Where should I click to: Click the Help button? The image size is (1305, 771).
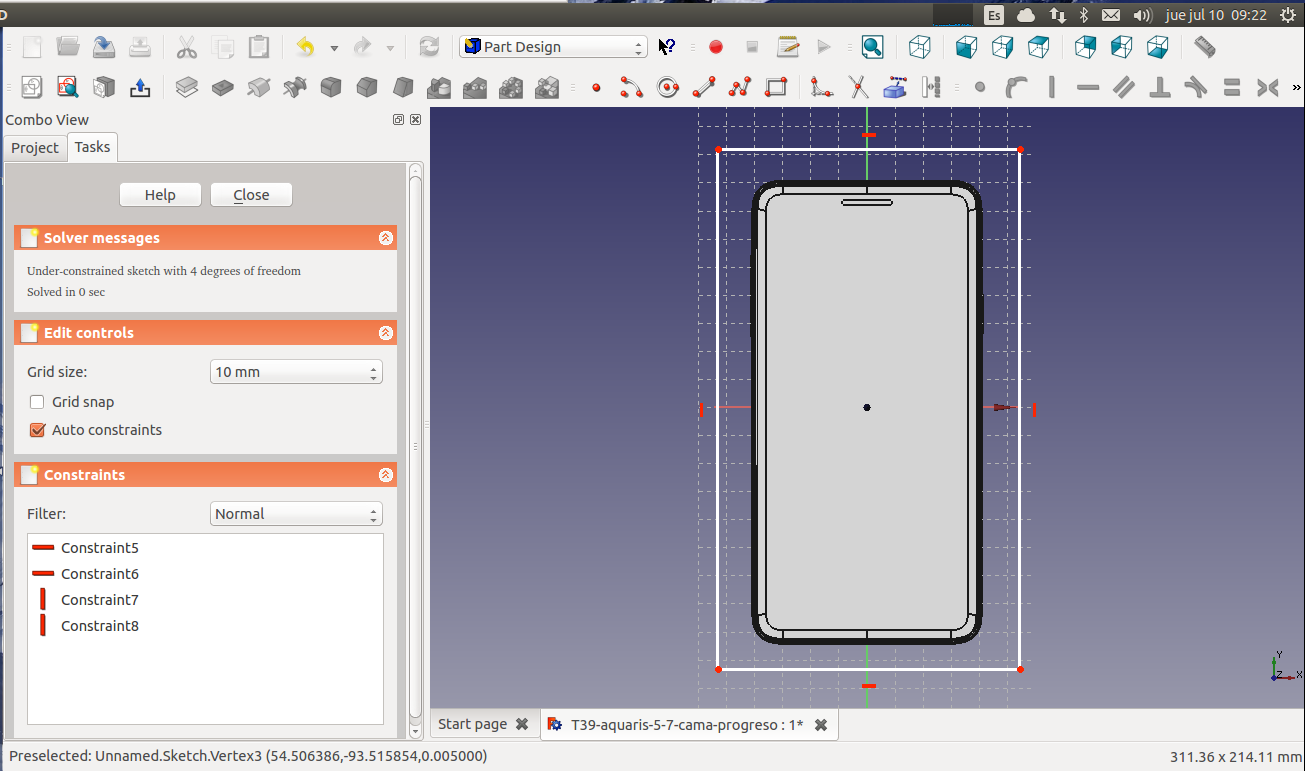tap(160, 195)
